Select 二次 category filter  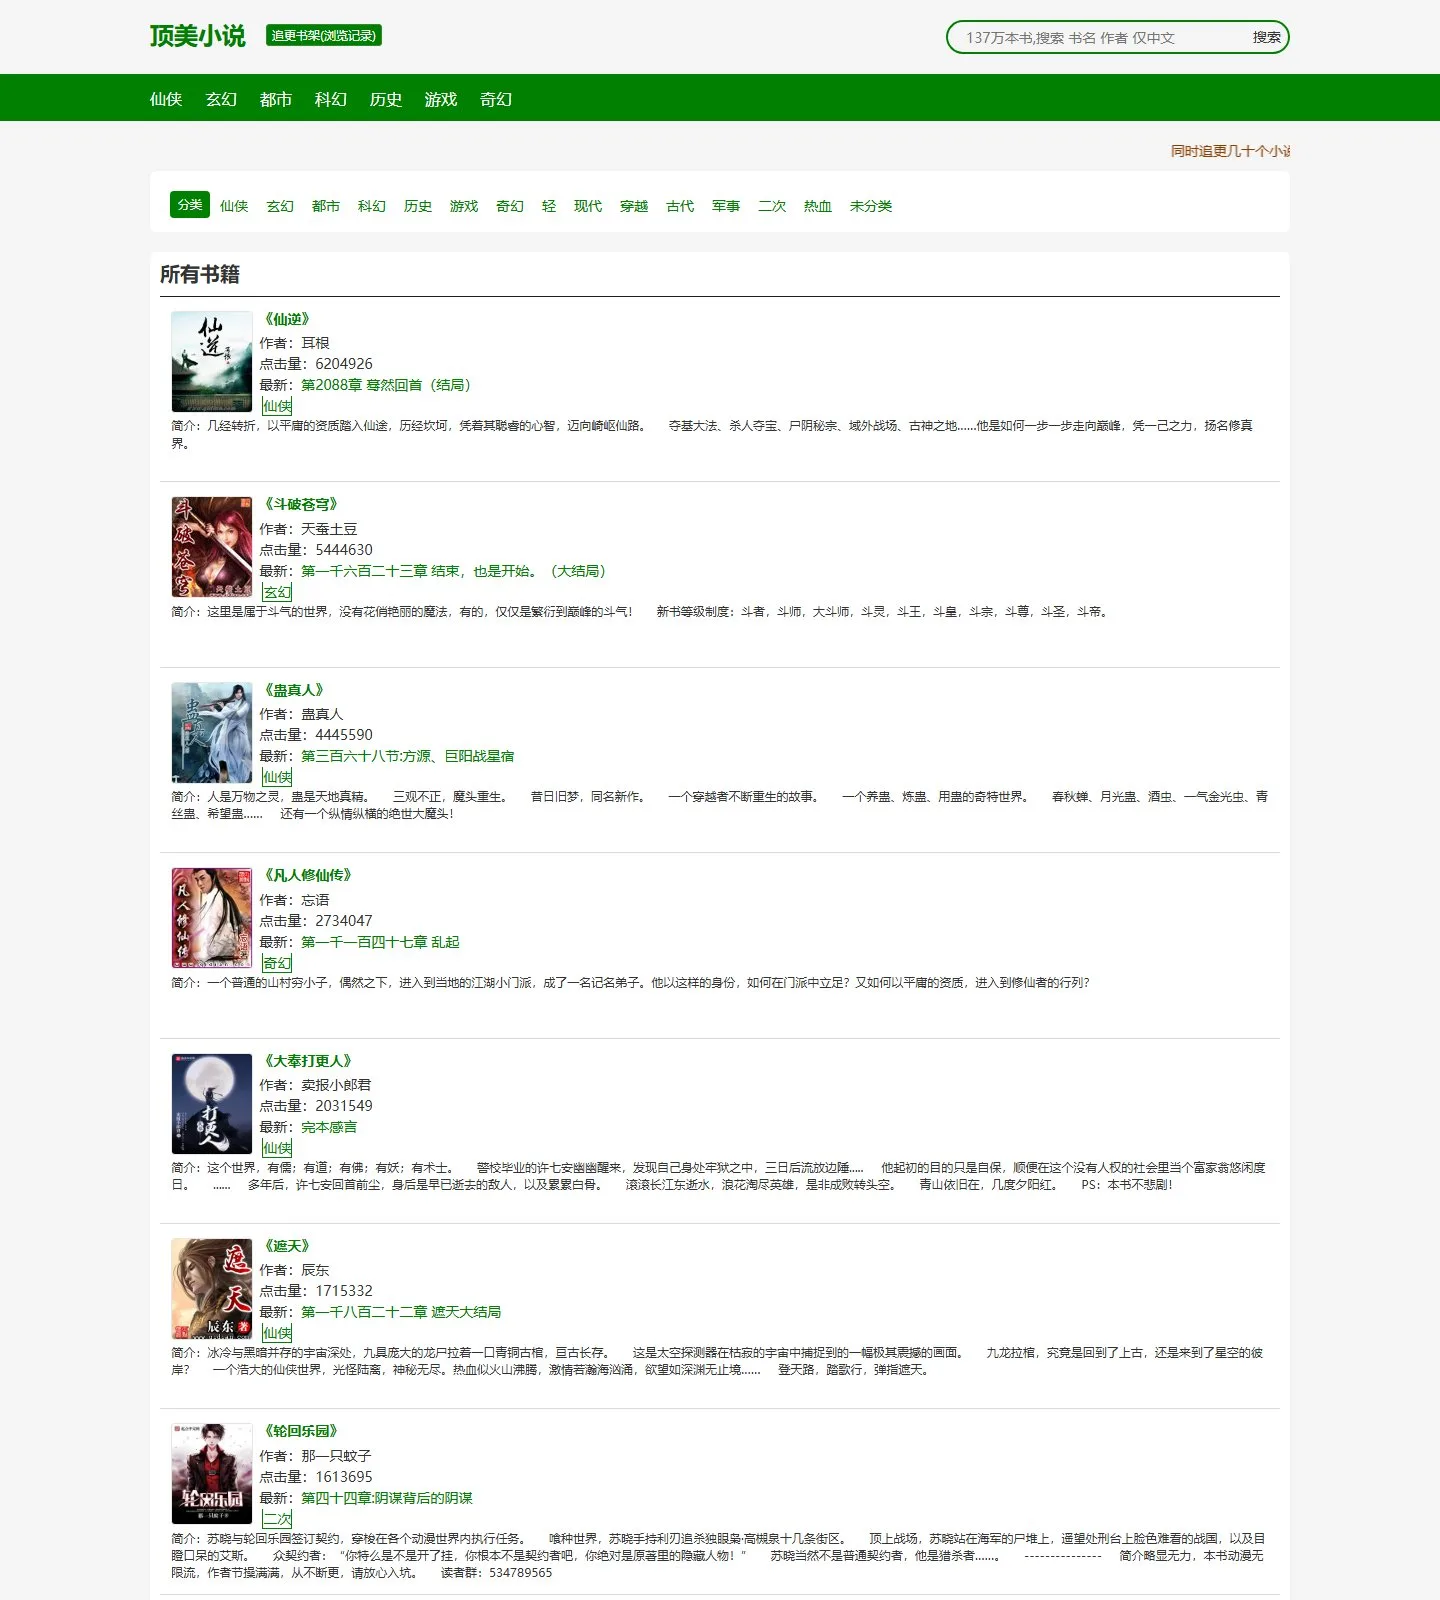[x=772, y=206]
